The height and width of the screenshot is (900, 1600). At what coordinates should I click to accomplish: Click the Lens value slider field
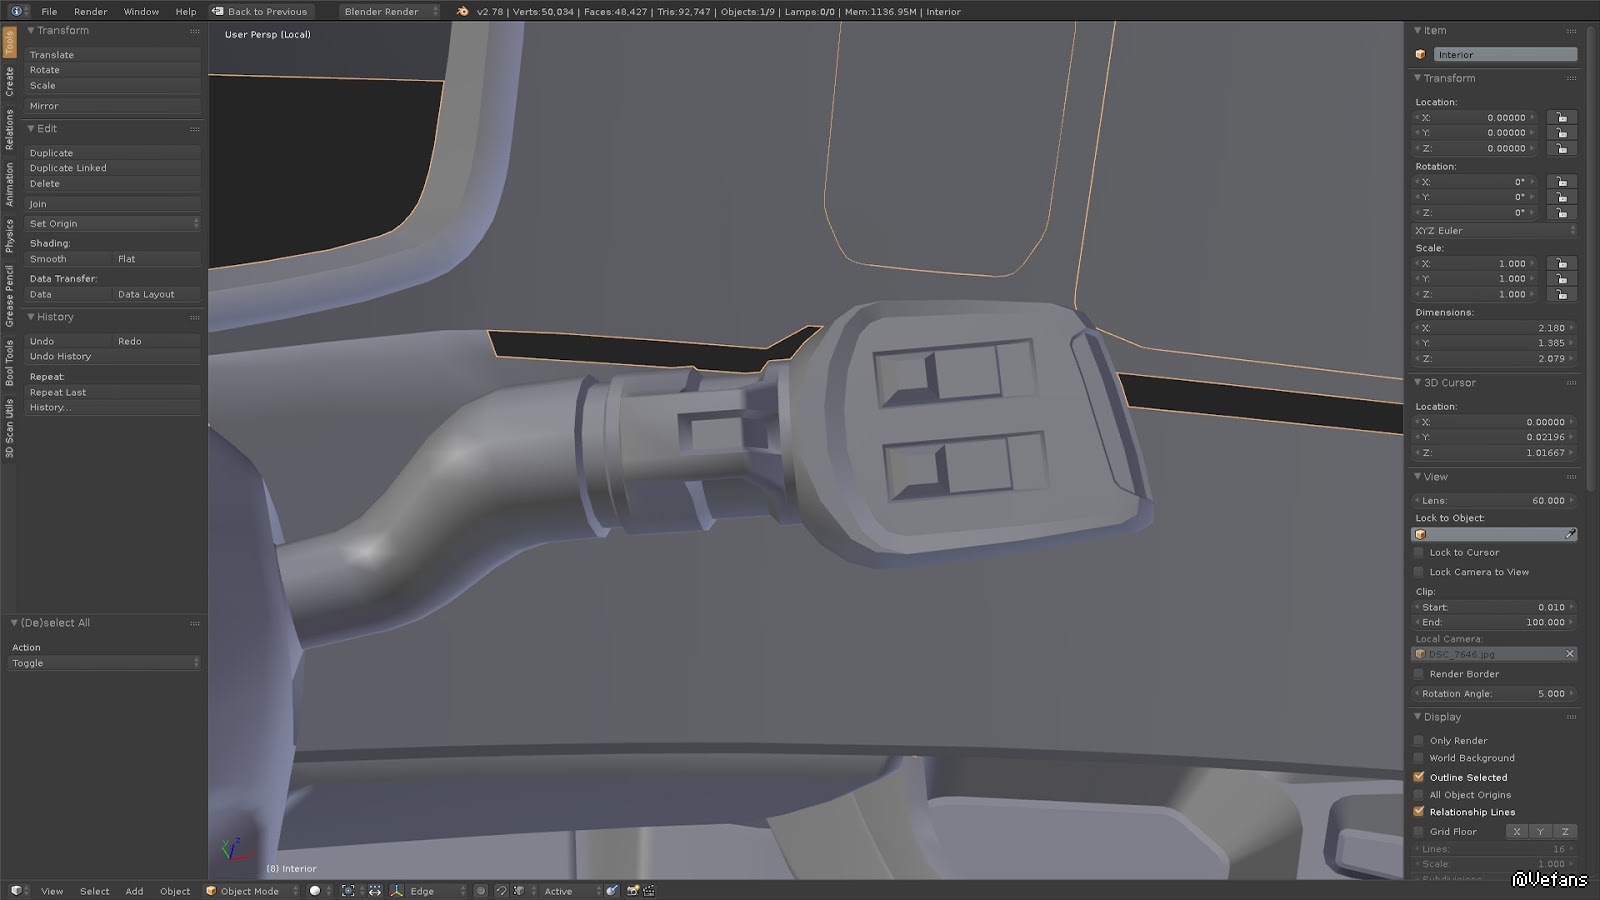1494,501
